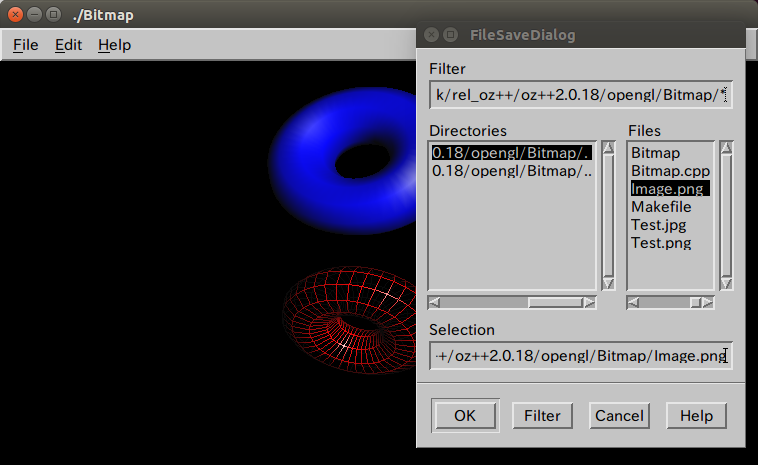
Task: Confirm the save with the OK button
Action: coord(465,416)
